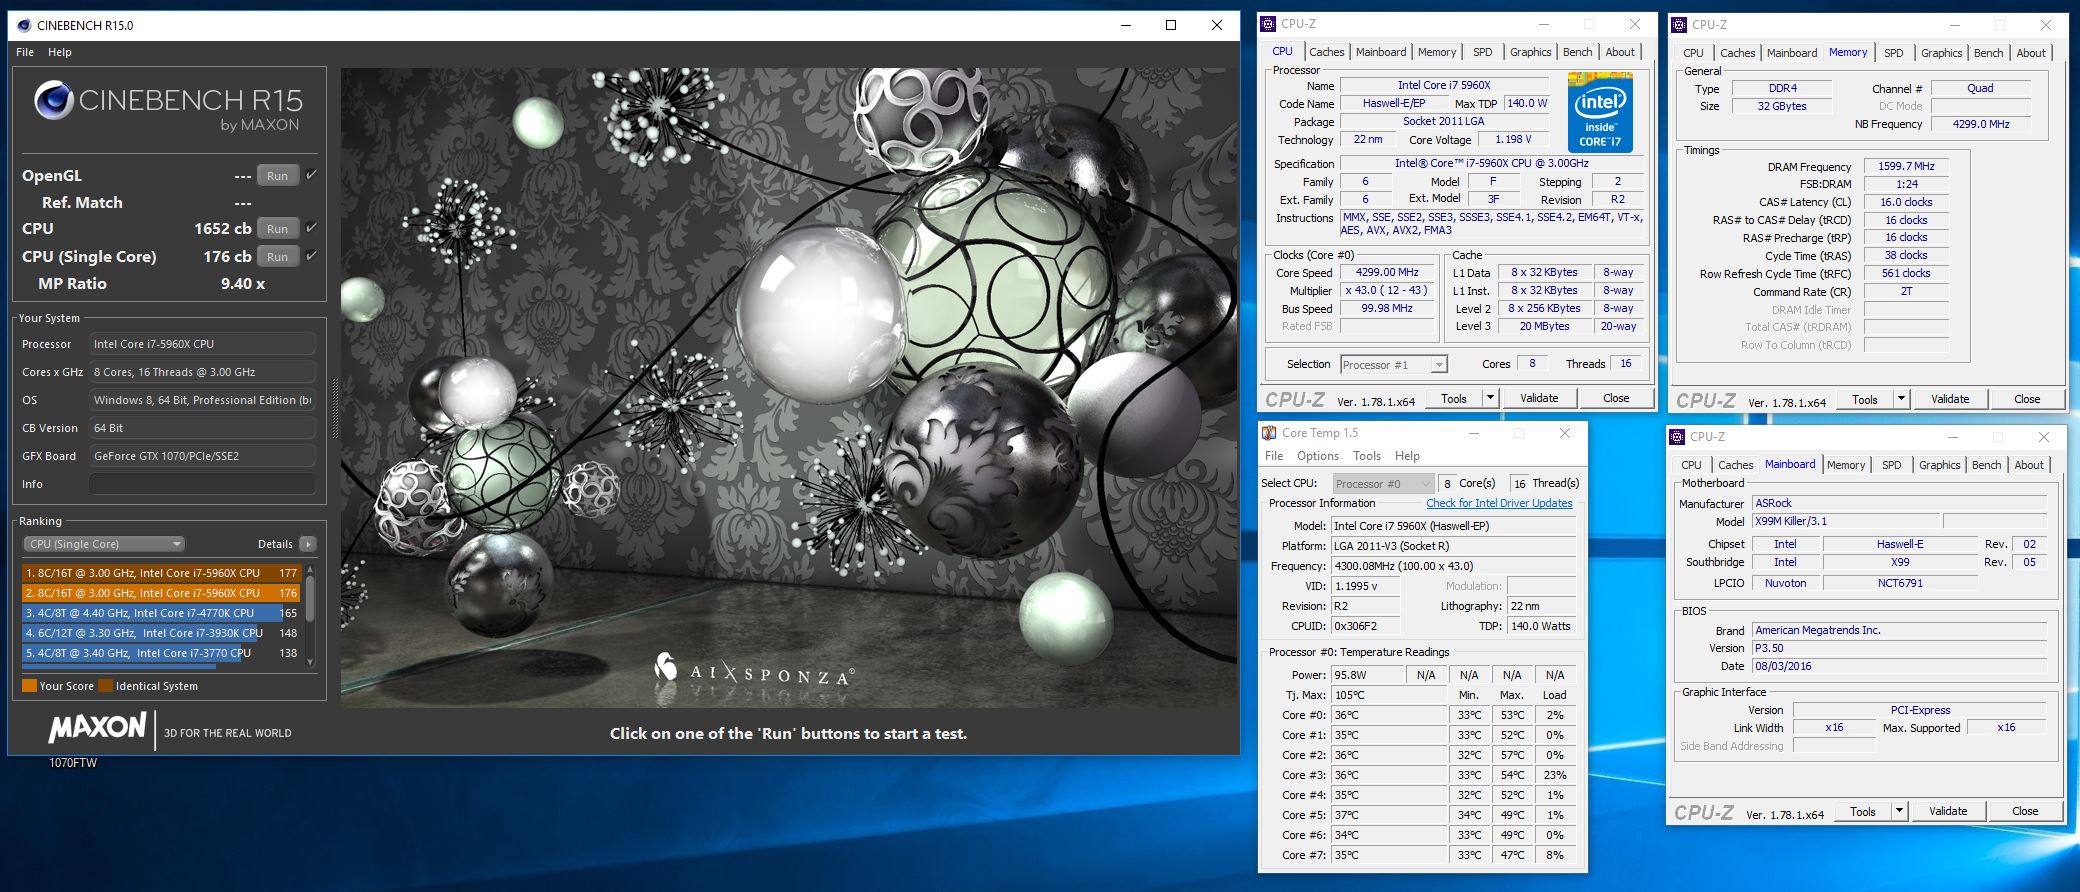Click the Cinebench app icon in title bar
Viewport: 2080px width, 892px height.
24,25
